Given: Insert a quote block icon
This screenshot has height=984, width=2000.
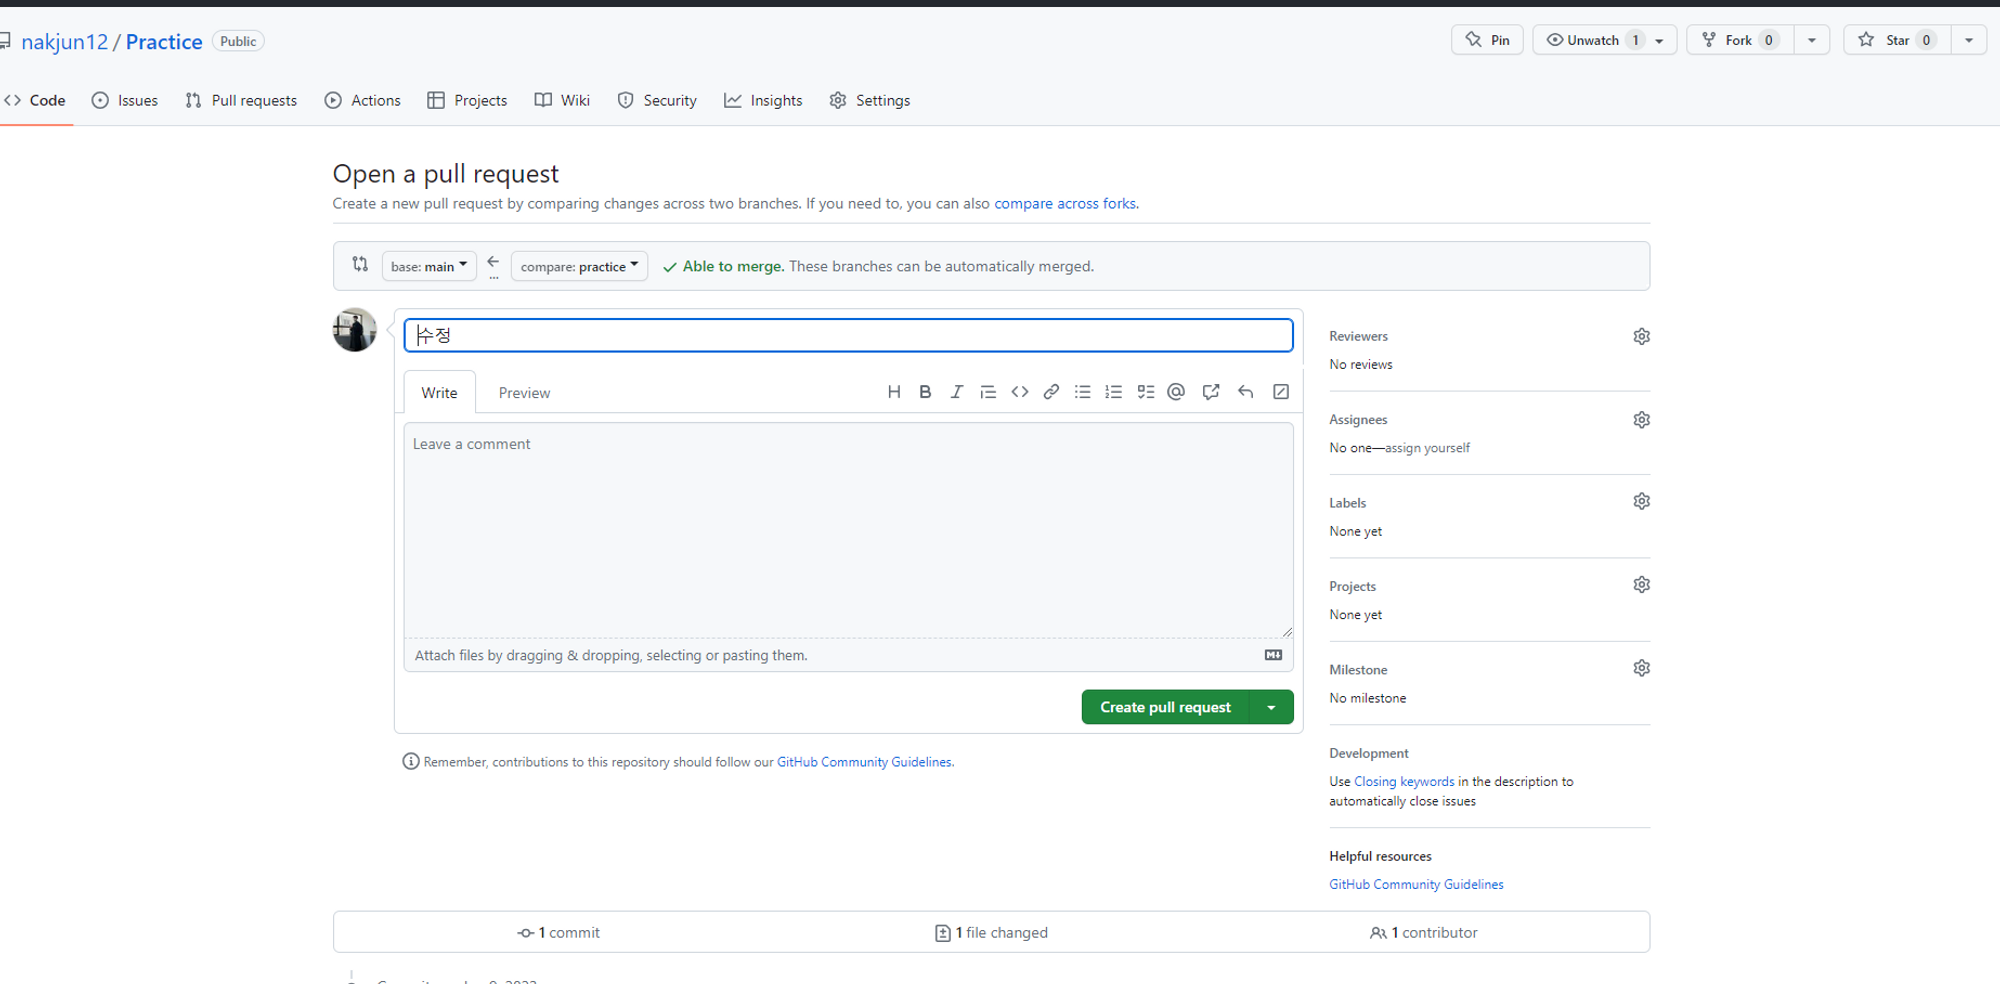Looking at the screenshot, I should coord(988,392).
